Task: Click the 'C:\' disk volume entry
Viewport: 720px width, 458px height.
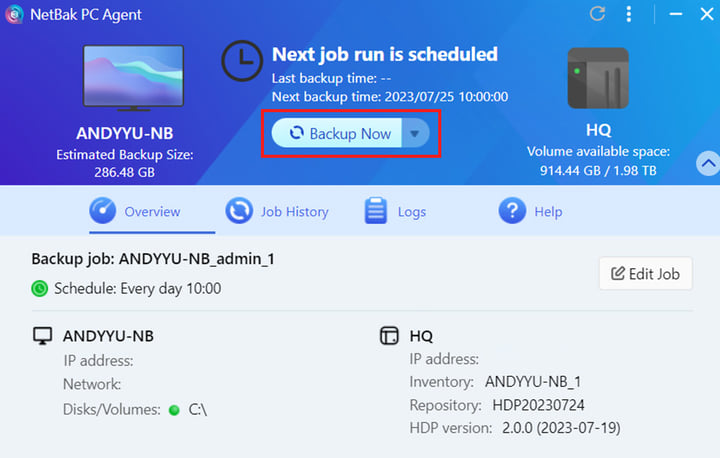Action: point(197,410)
